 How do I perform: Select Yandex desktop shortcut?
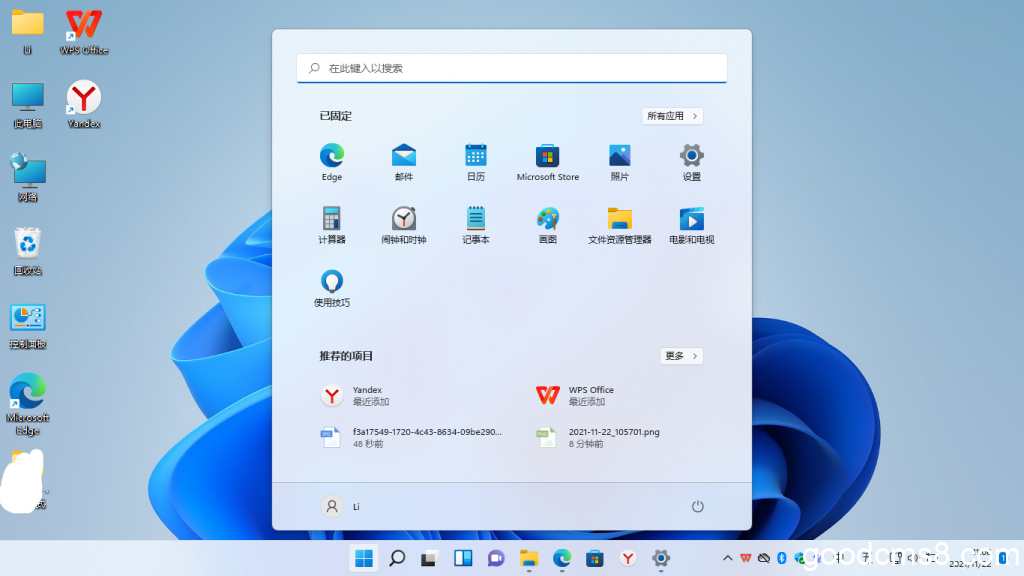click(84, 104)
